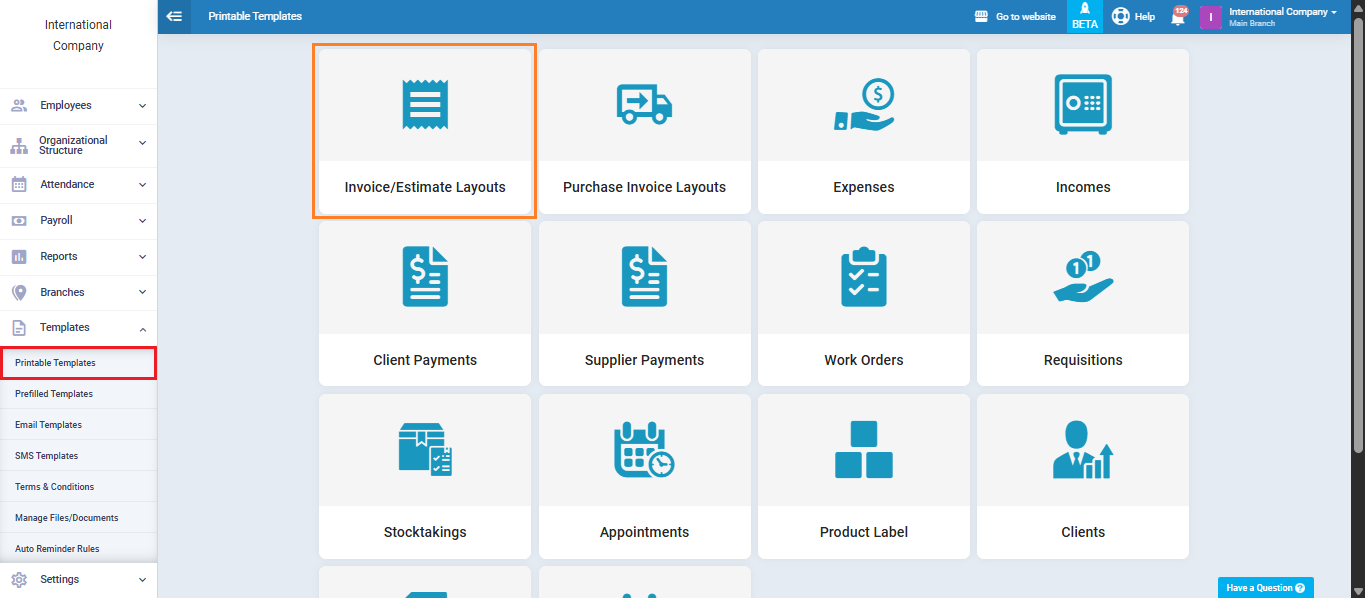Click the page vertical scrollbar
The height and width of the screenshot is (598, 1365).
(x=1358, y=250)
